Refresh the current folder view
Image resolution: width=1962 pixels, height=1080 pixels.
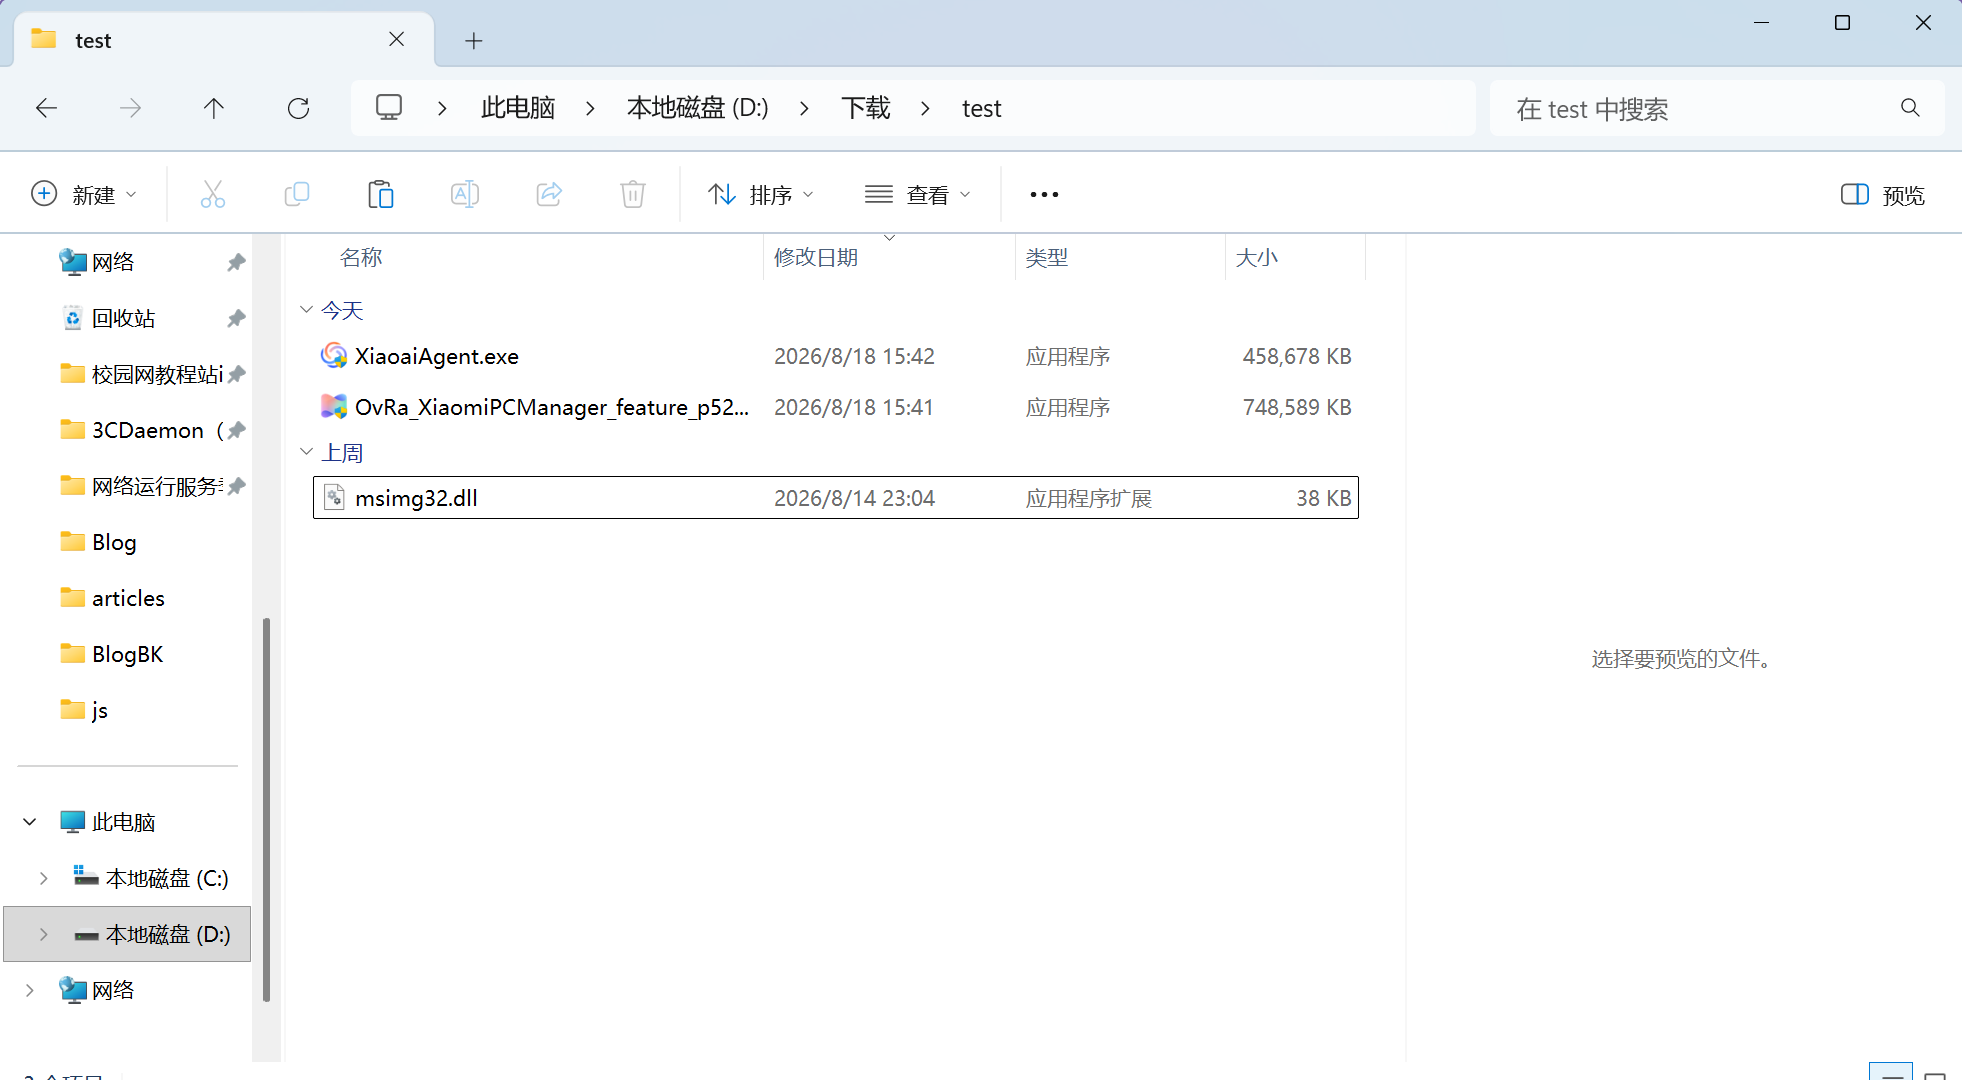pos(298,108)
